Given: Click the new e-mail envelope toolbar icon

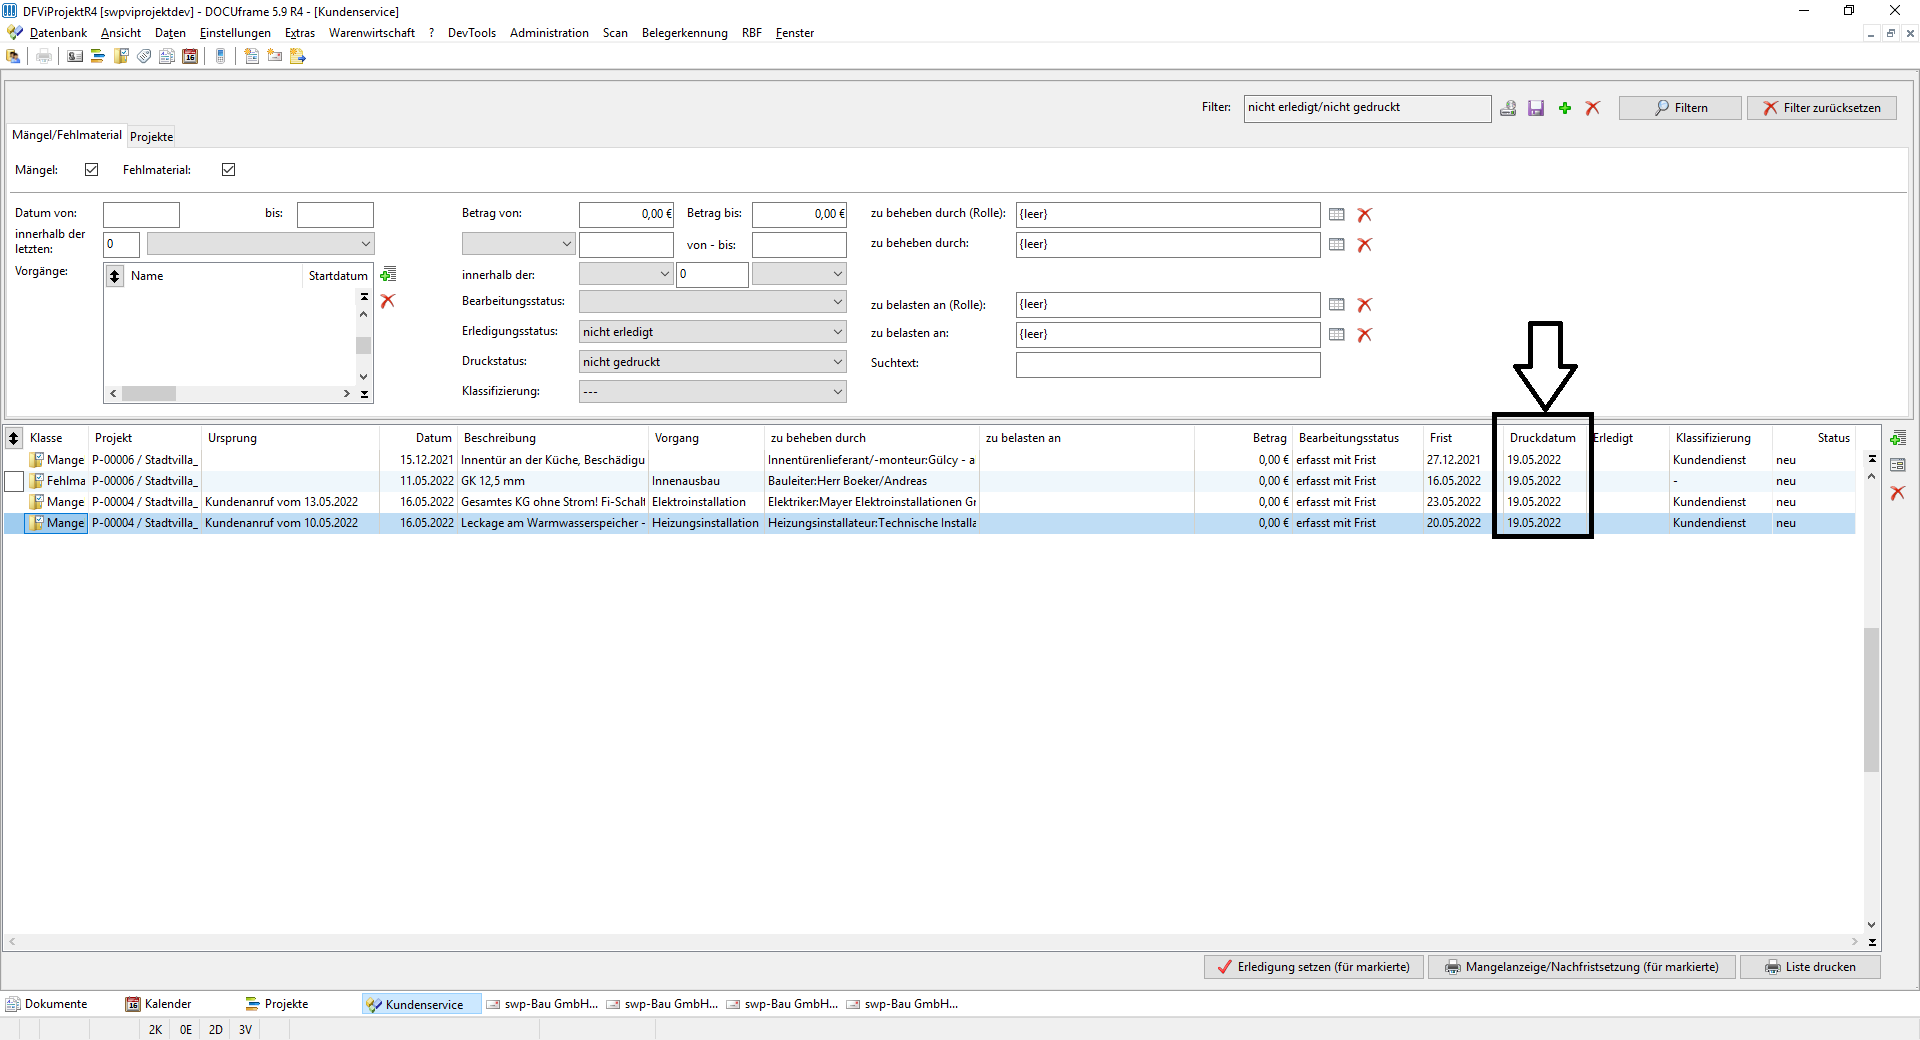Looking at the screenshot, I should pos(275,56).
